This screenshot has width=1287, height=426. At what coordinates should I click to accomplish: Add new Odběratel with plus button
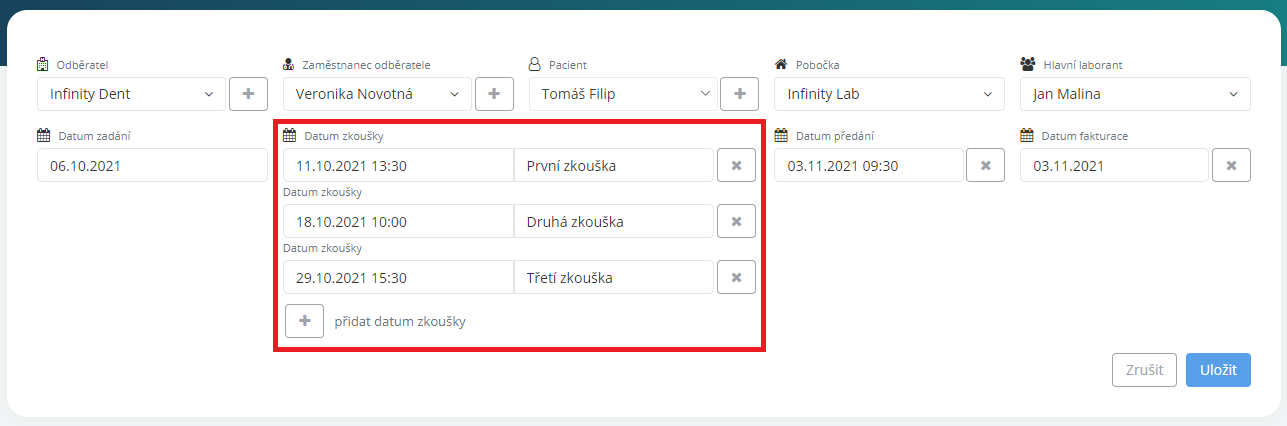249,94
